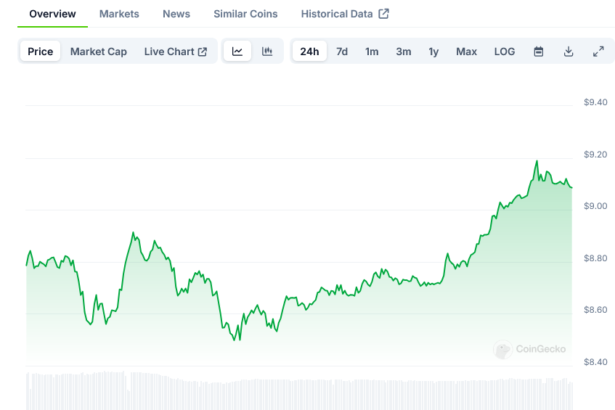Screen dimensions: 615x410
Task: Expand chart to fullscreen
Action: point(598,52)
